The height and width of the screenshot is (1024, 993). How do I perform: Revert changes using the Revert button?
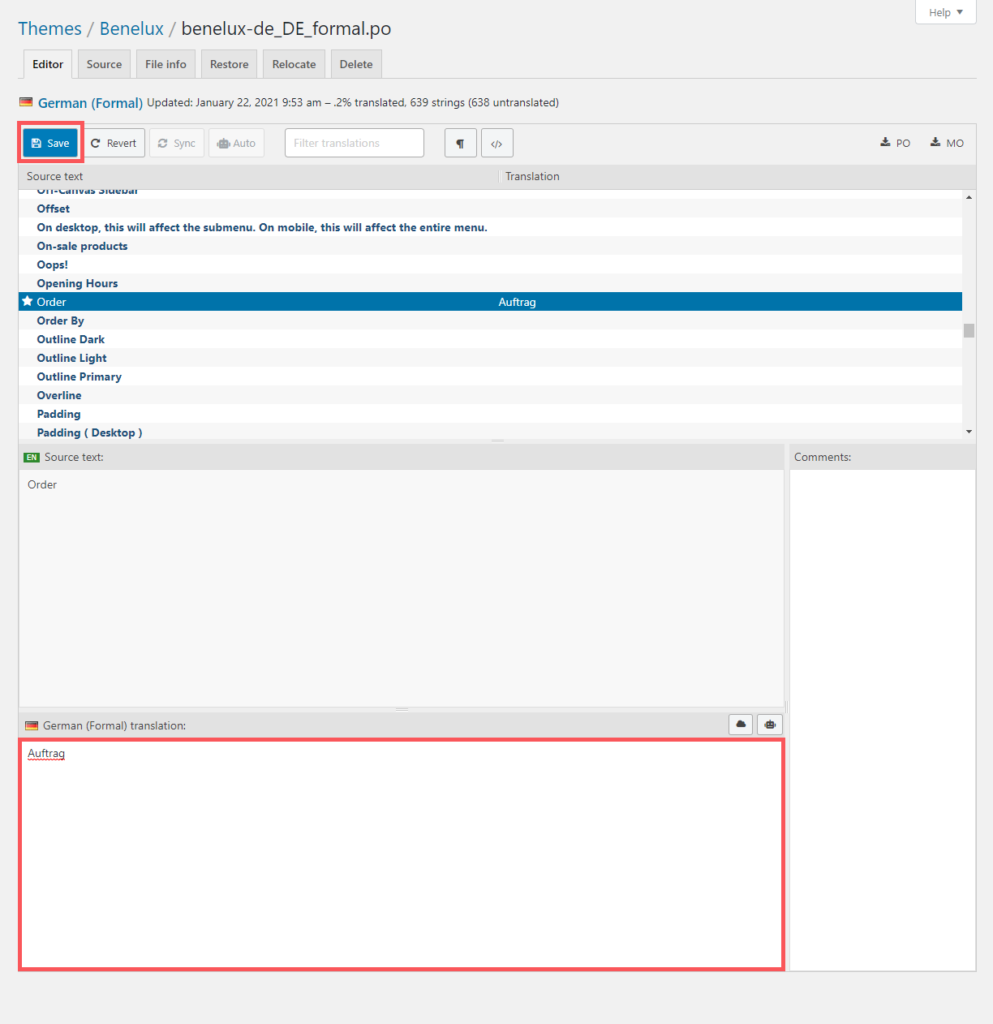(114, 143)
